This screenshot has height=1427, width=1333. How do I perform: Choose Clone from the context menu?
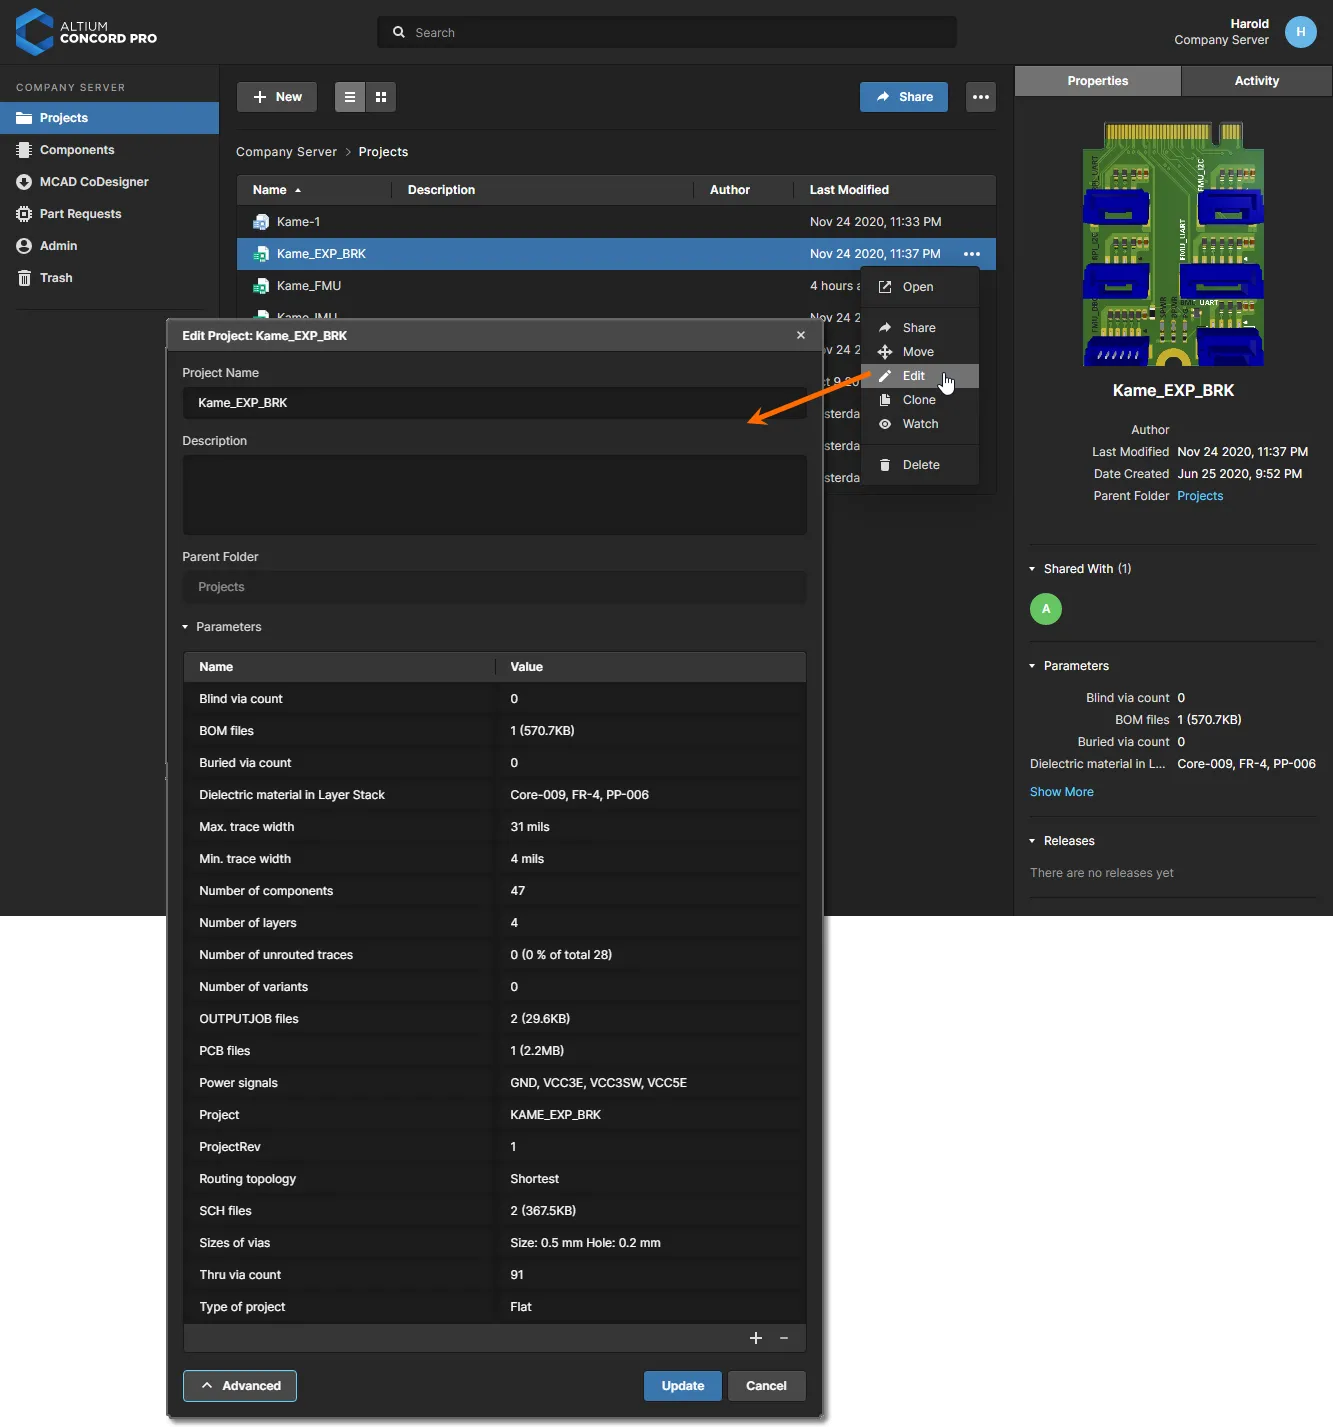(920, 400)
